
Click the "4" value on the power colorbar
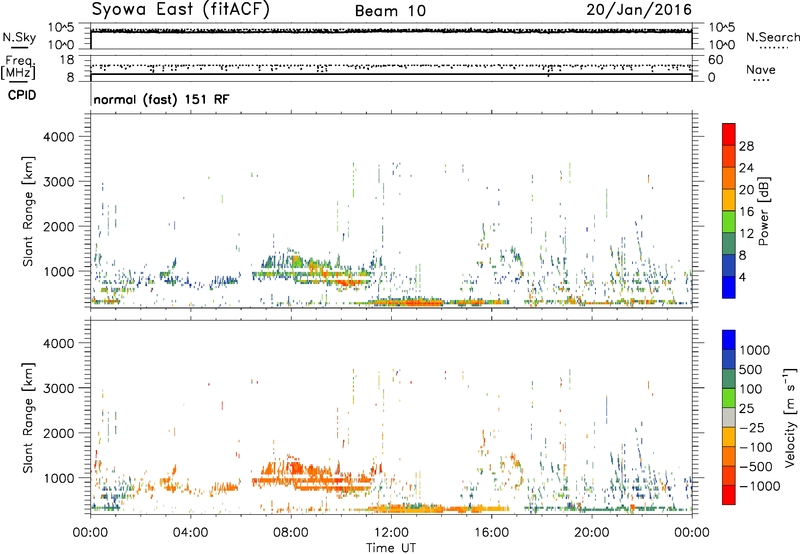point(743,277)
